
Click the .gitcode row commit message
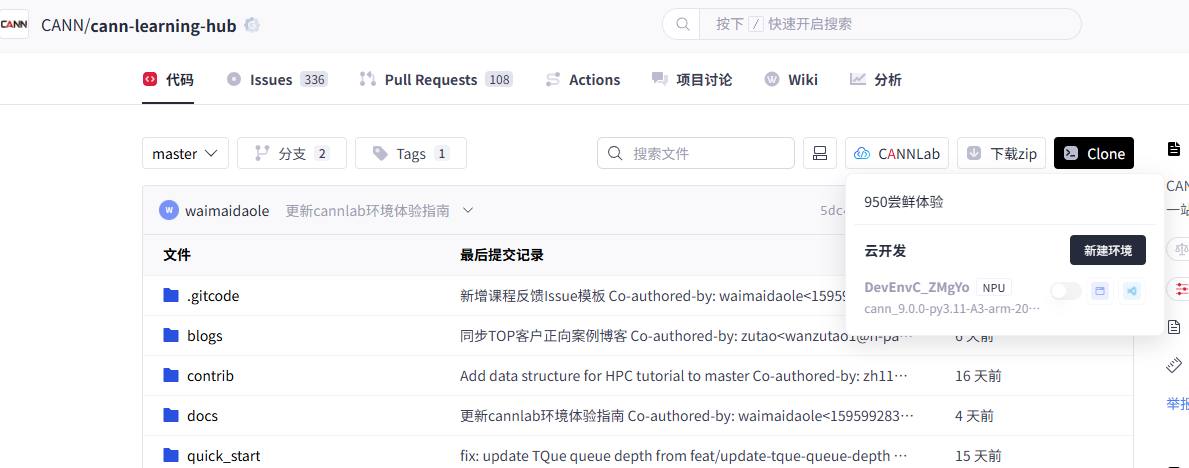click(x=653, y=296)
